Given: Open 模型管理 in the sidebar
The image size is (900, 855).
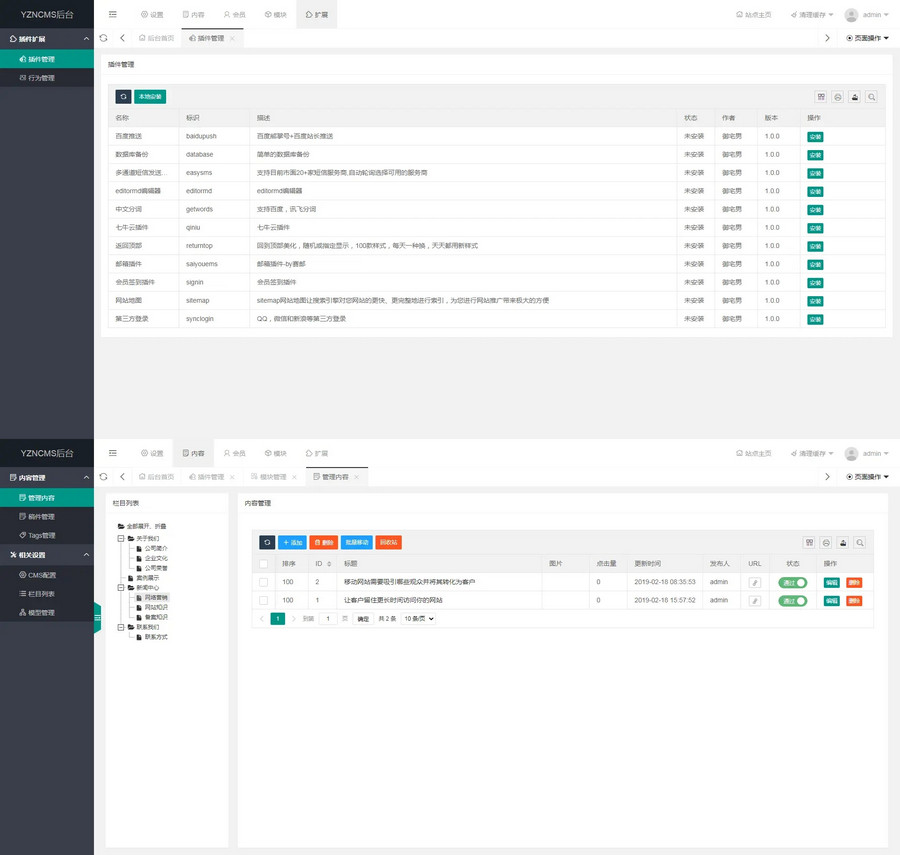Looking at the screenshot, I should point(41,613).
